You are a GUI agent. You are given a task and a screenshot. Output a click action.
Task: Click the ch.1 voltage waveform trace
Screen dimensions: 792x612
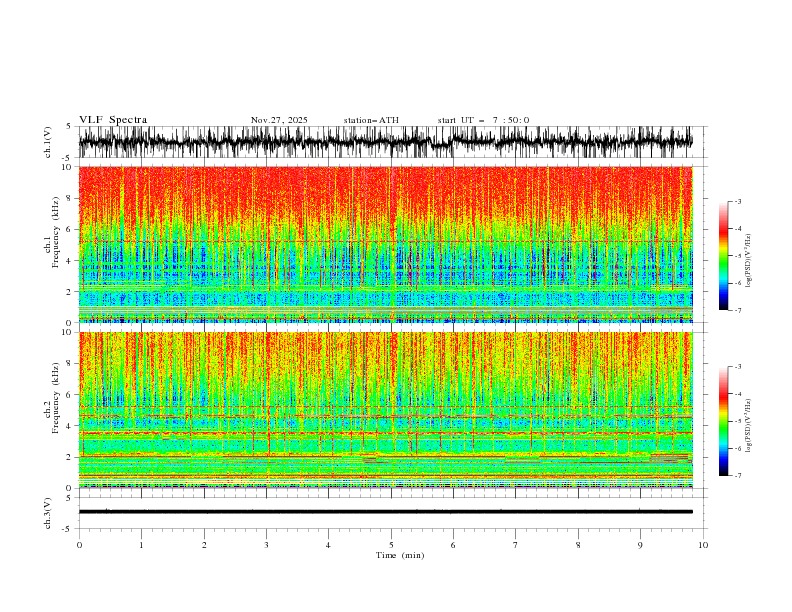pyautogui.click(x=385, y=142)
